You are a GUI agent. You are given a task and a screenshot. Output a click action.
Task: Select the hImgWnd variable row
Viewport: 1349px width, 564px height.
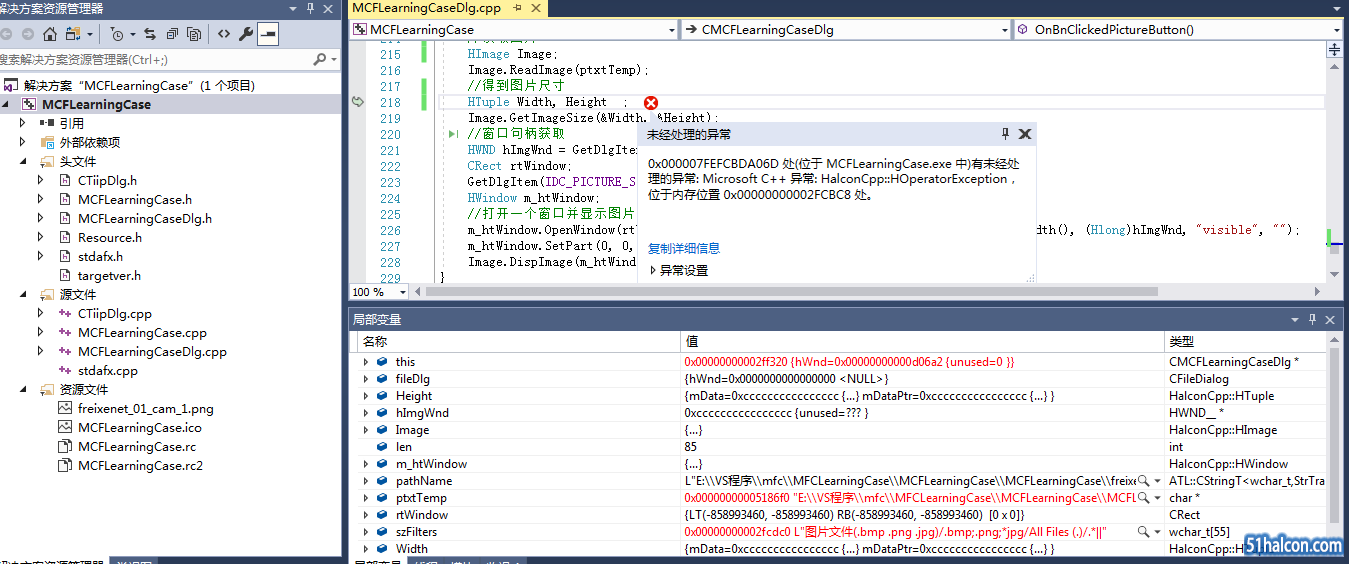pyautogui.click(x=840, y=413)
